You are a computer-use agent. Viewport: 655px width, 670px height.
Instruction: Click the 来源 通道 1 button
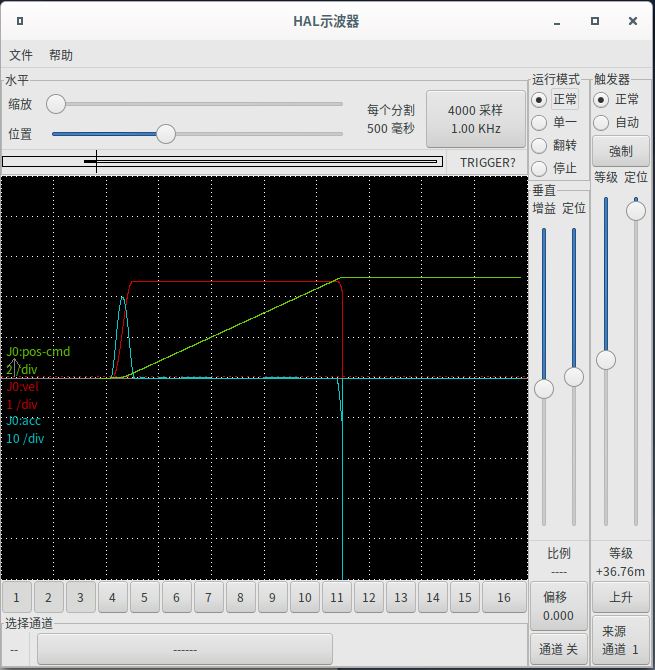621,640
